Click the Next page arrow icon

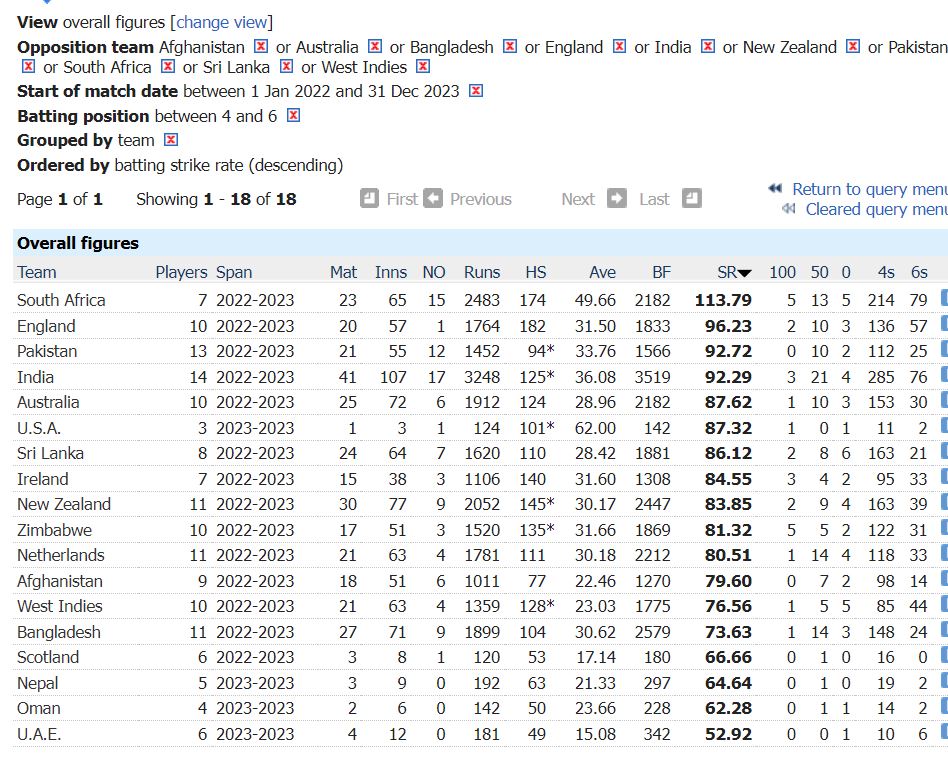tap(617, 198)
